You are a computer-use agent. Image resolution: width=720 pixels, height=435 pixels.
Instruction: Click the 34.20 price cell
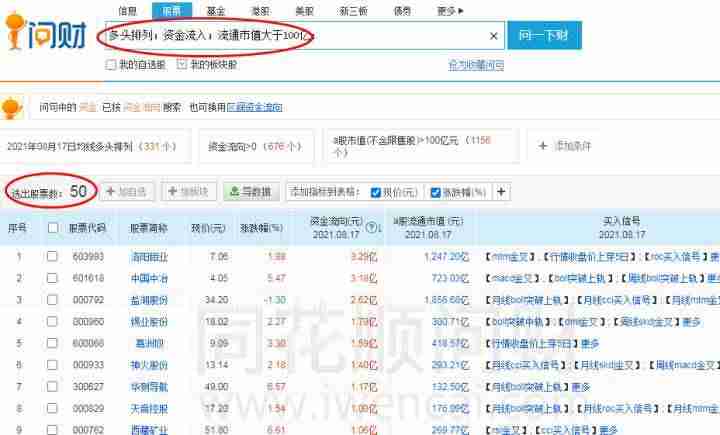[216, 300]
